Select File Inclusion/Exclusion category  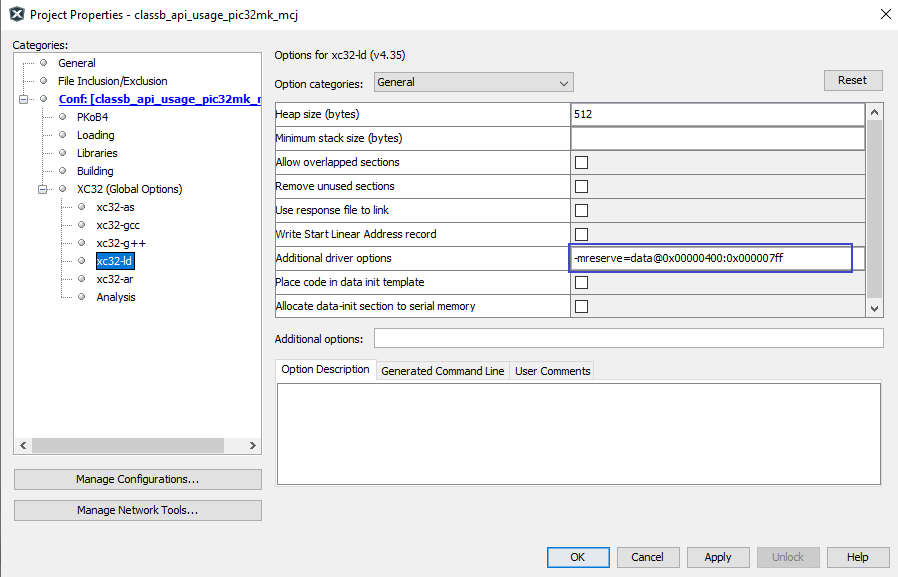(x=112, y=81)
